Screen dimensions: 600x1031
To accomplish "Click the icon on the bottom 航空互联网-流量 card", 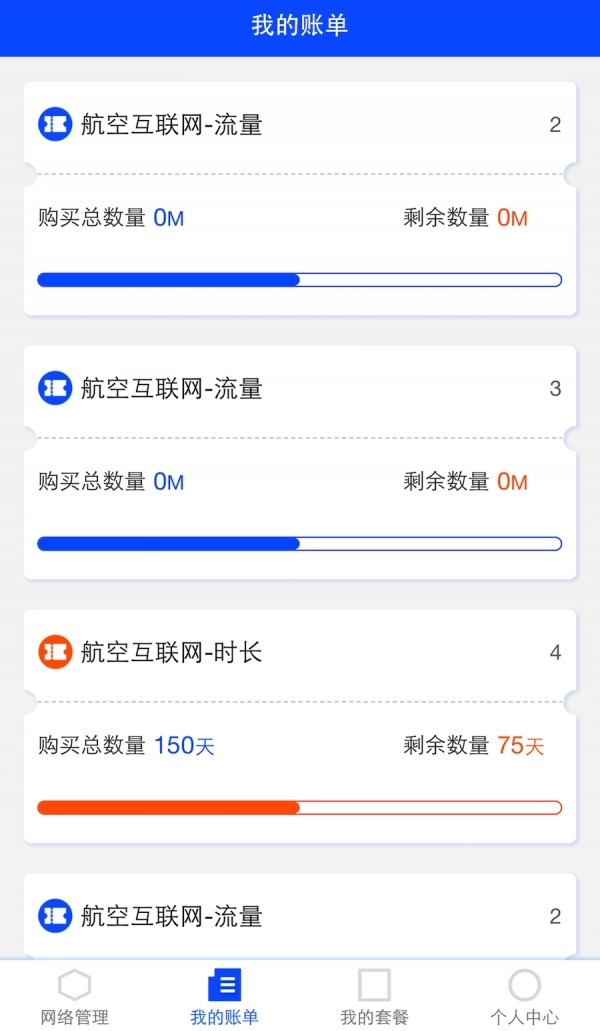I will pyautogui.click(x=55, y=915).
